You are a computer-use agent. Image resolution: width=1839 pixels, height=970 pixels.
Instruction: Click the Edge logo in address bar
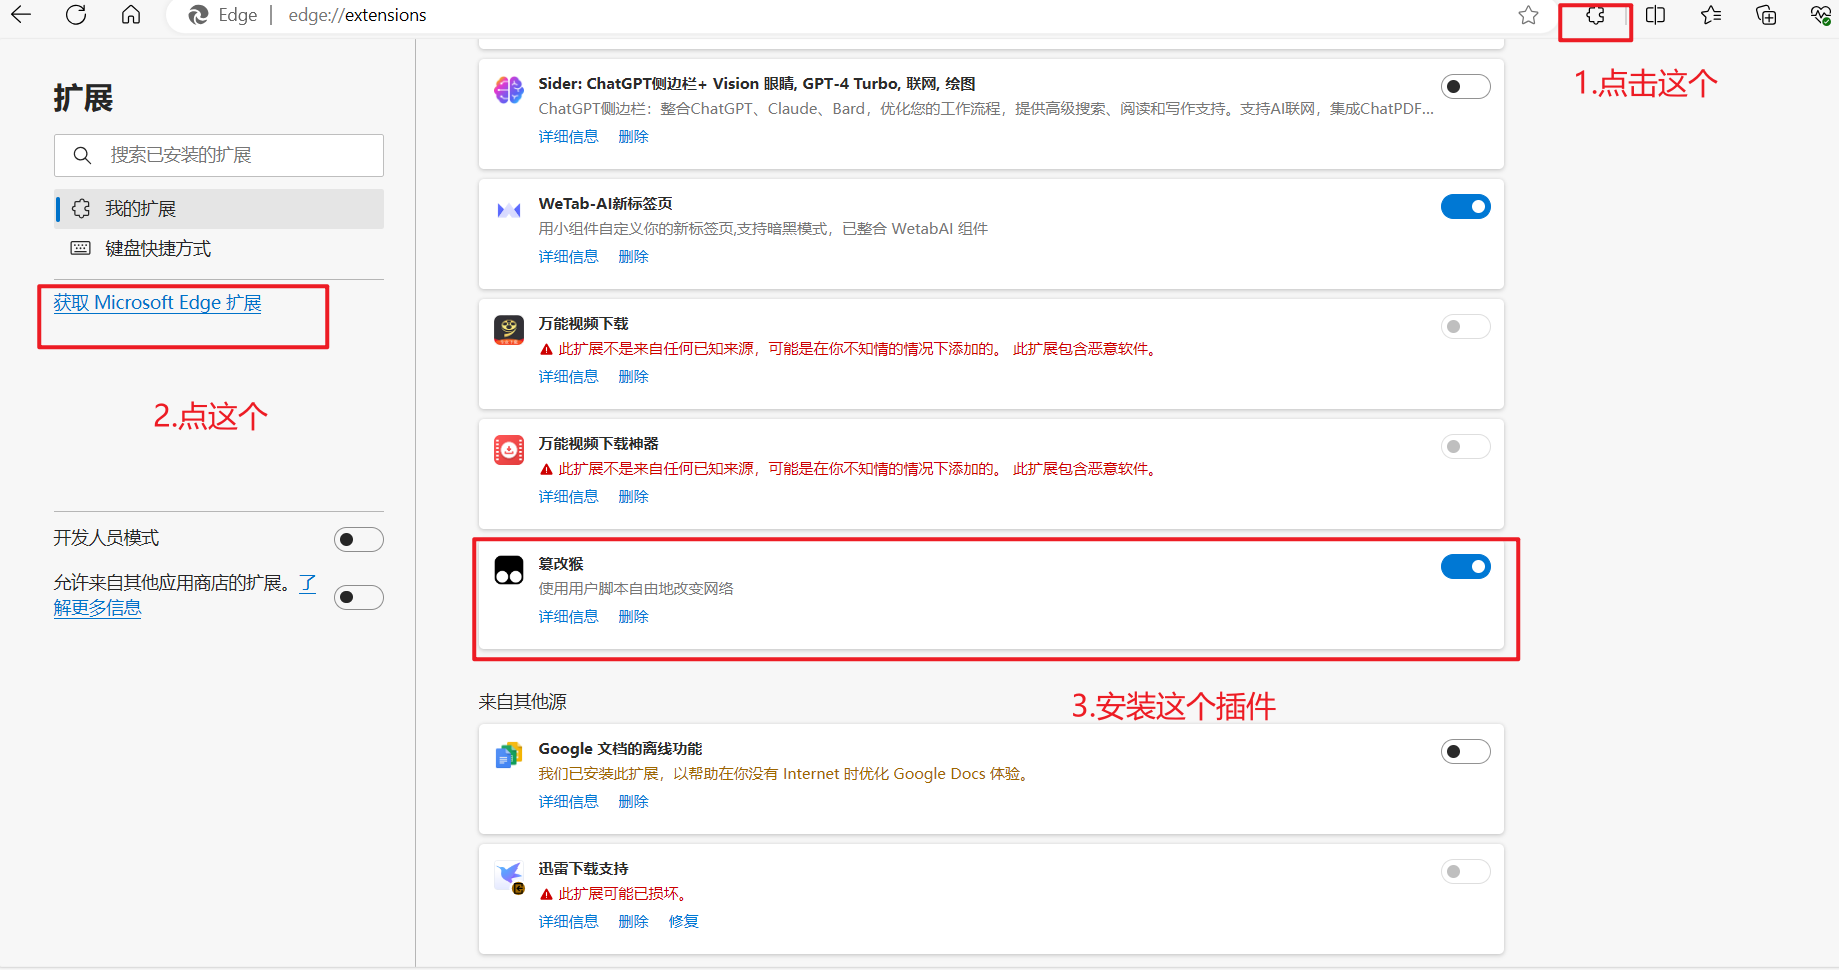199,15
